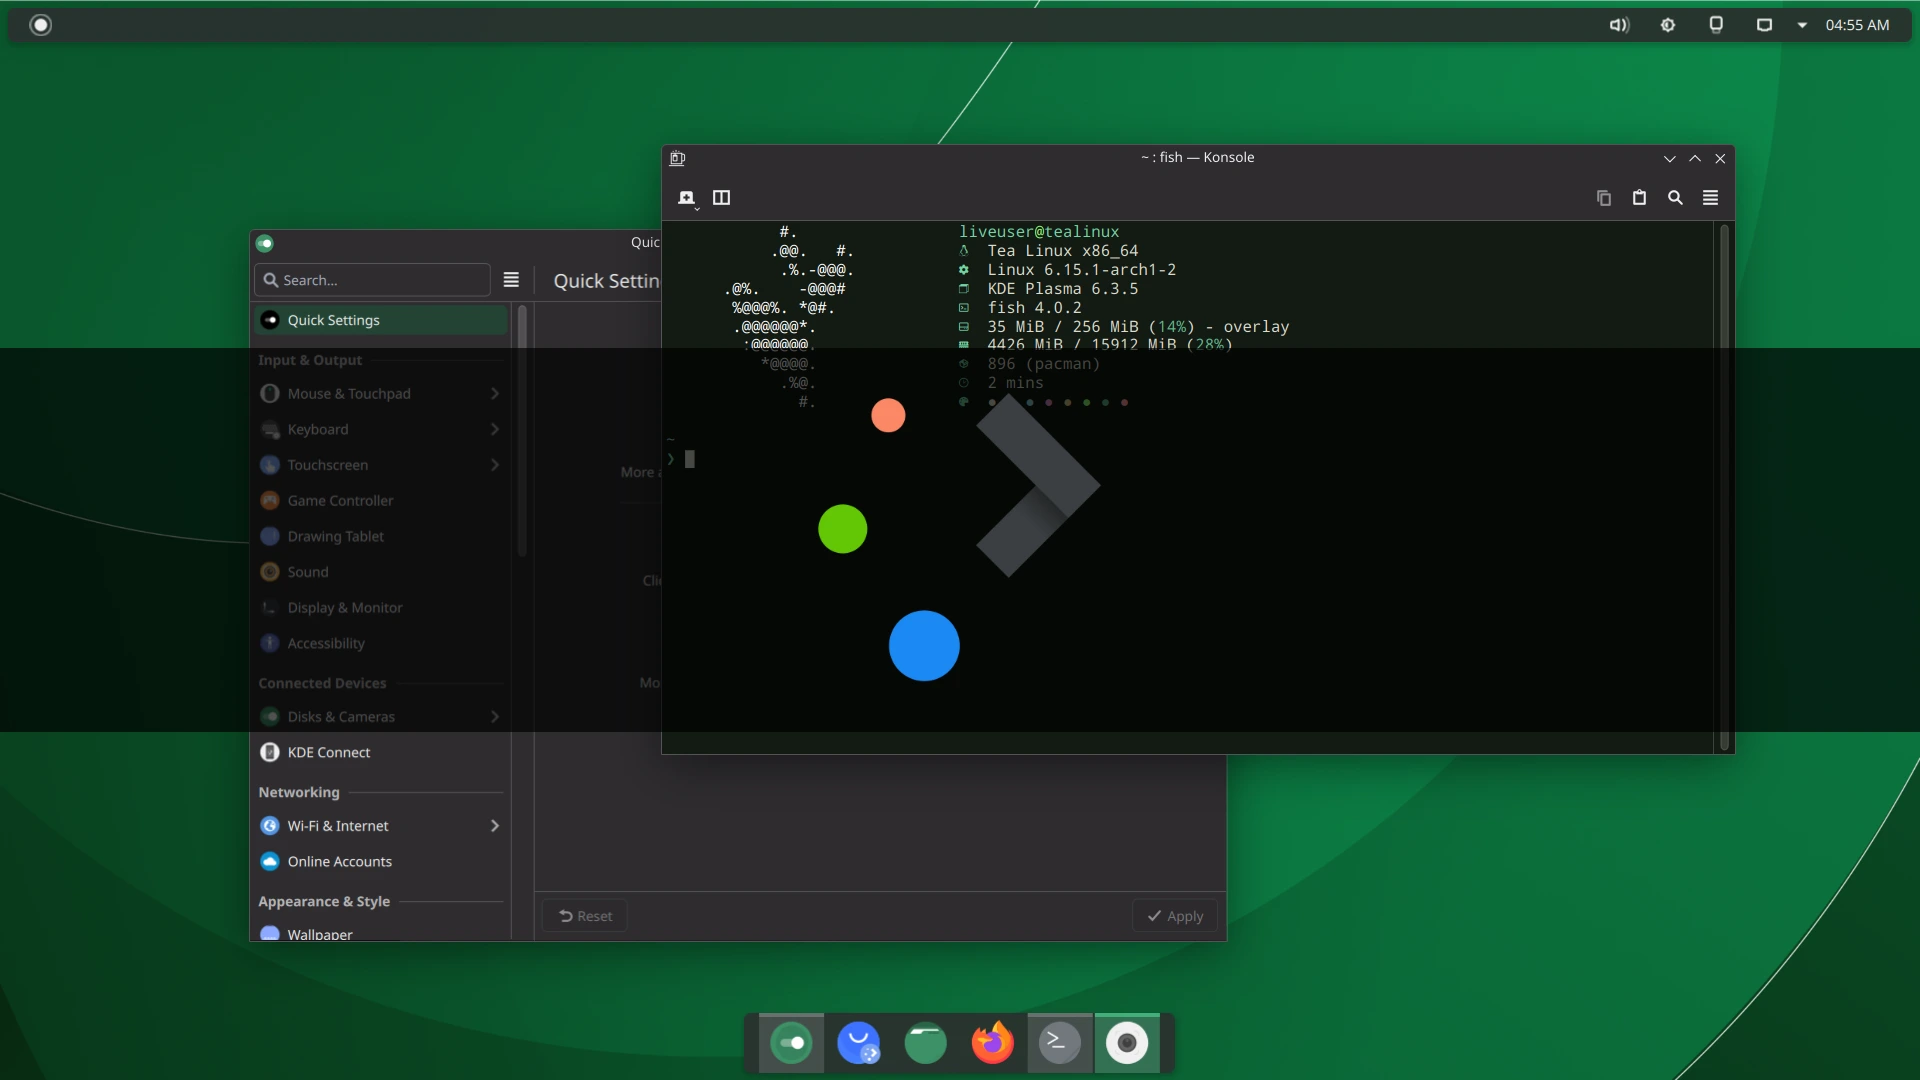Copy selected text using Konsole's copy icon
The image size is (1920, 1080).
coord(1603,198)
